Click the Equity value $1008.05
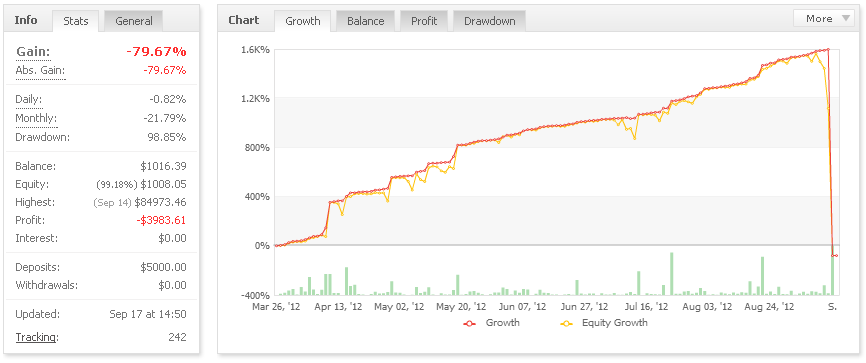 pyautogui.click(x=163, y=184)
